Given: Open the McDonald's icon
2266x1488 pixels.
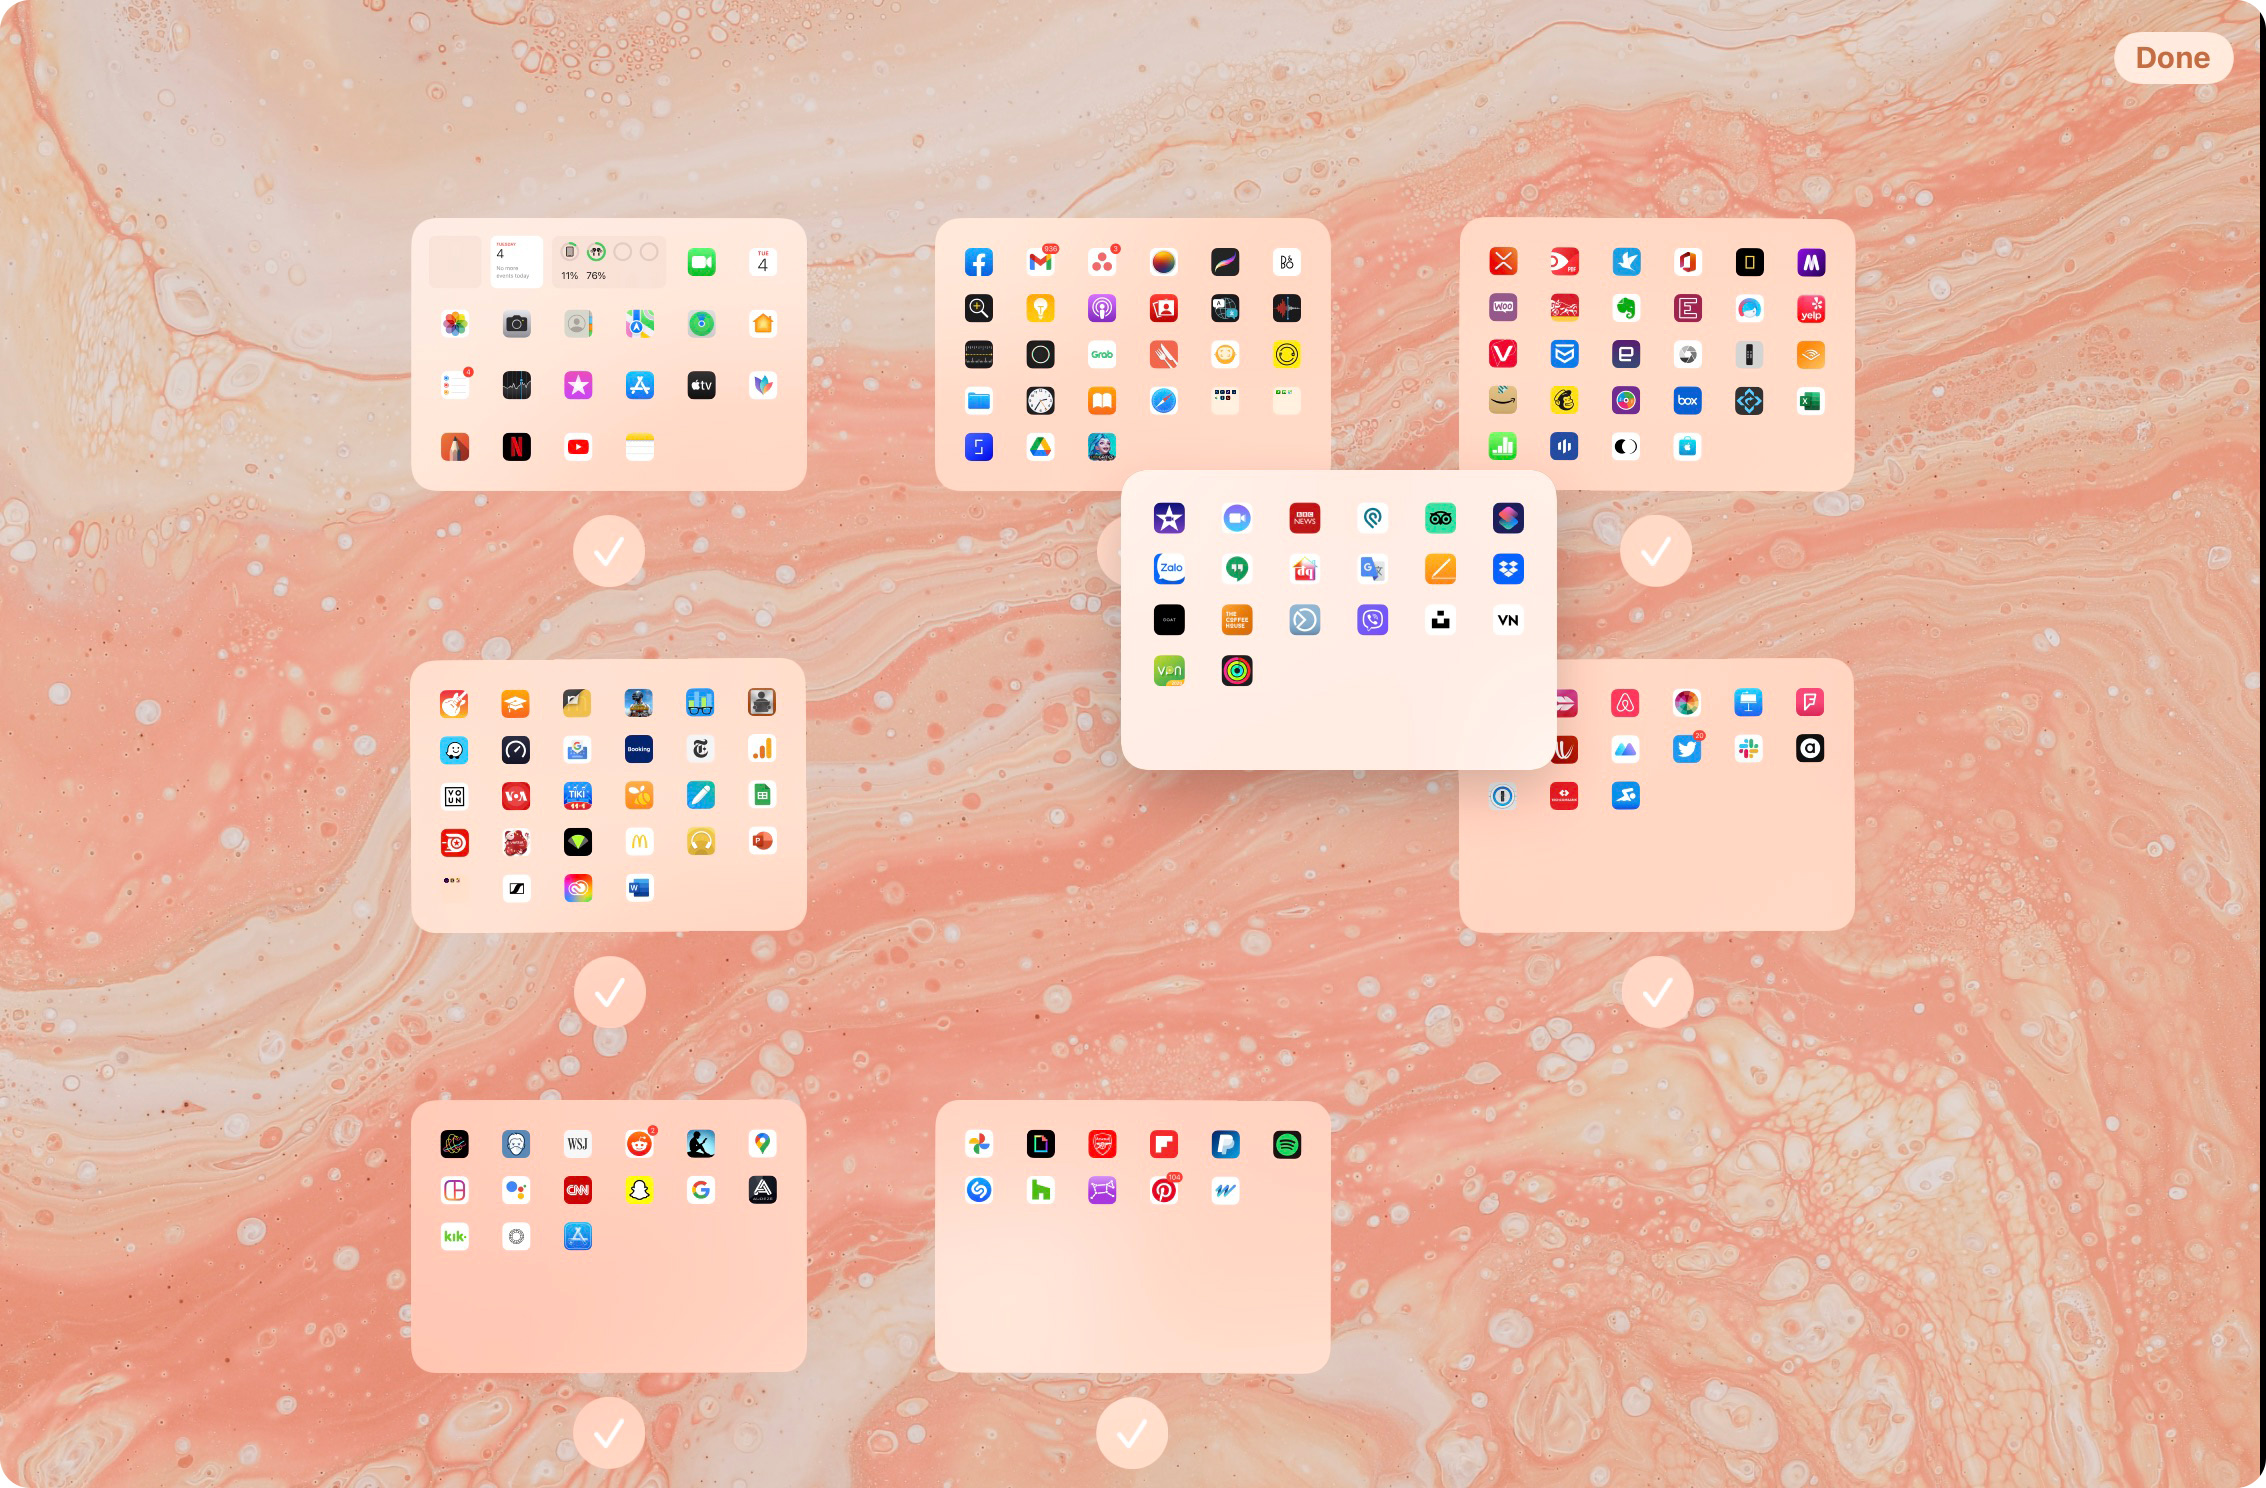Looking at the screenshot, I should point(639,842).
